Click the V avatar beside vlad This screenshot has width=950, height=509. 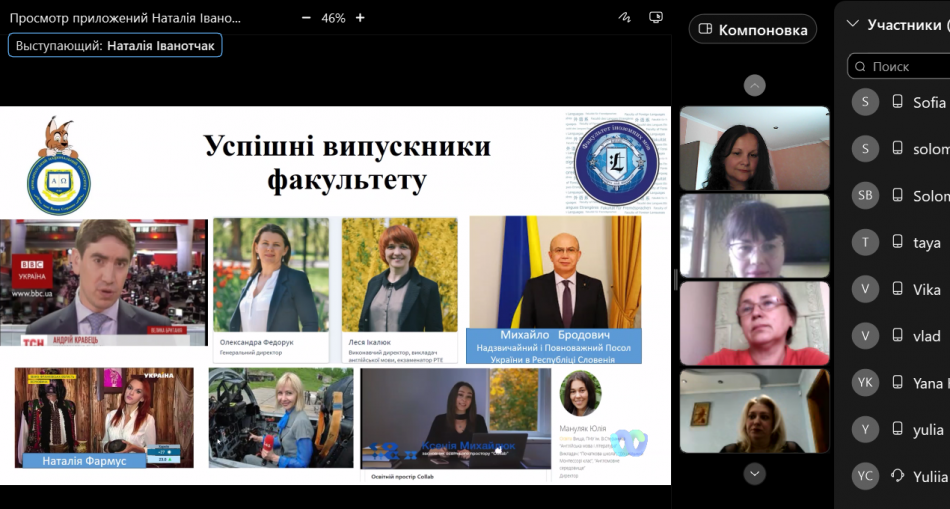coord(865,336)
